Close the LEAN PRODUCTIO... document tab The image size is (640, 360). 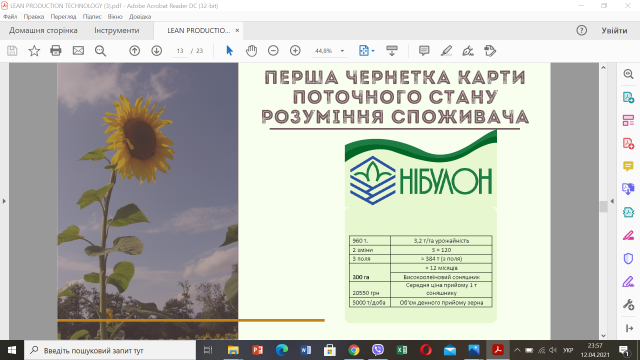coord(237,31)
